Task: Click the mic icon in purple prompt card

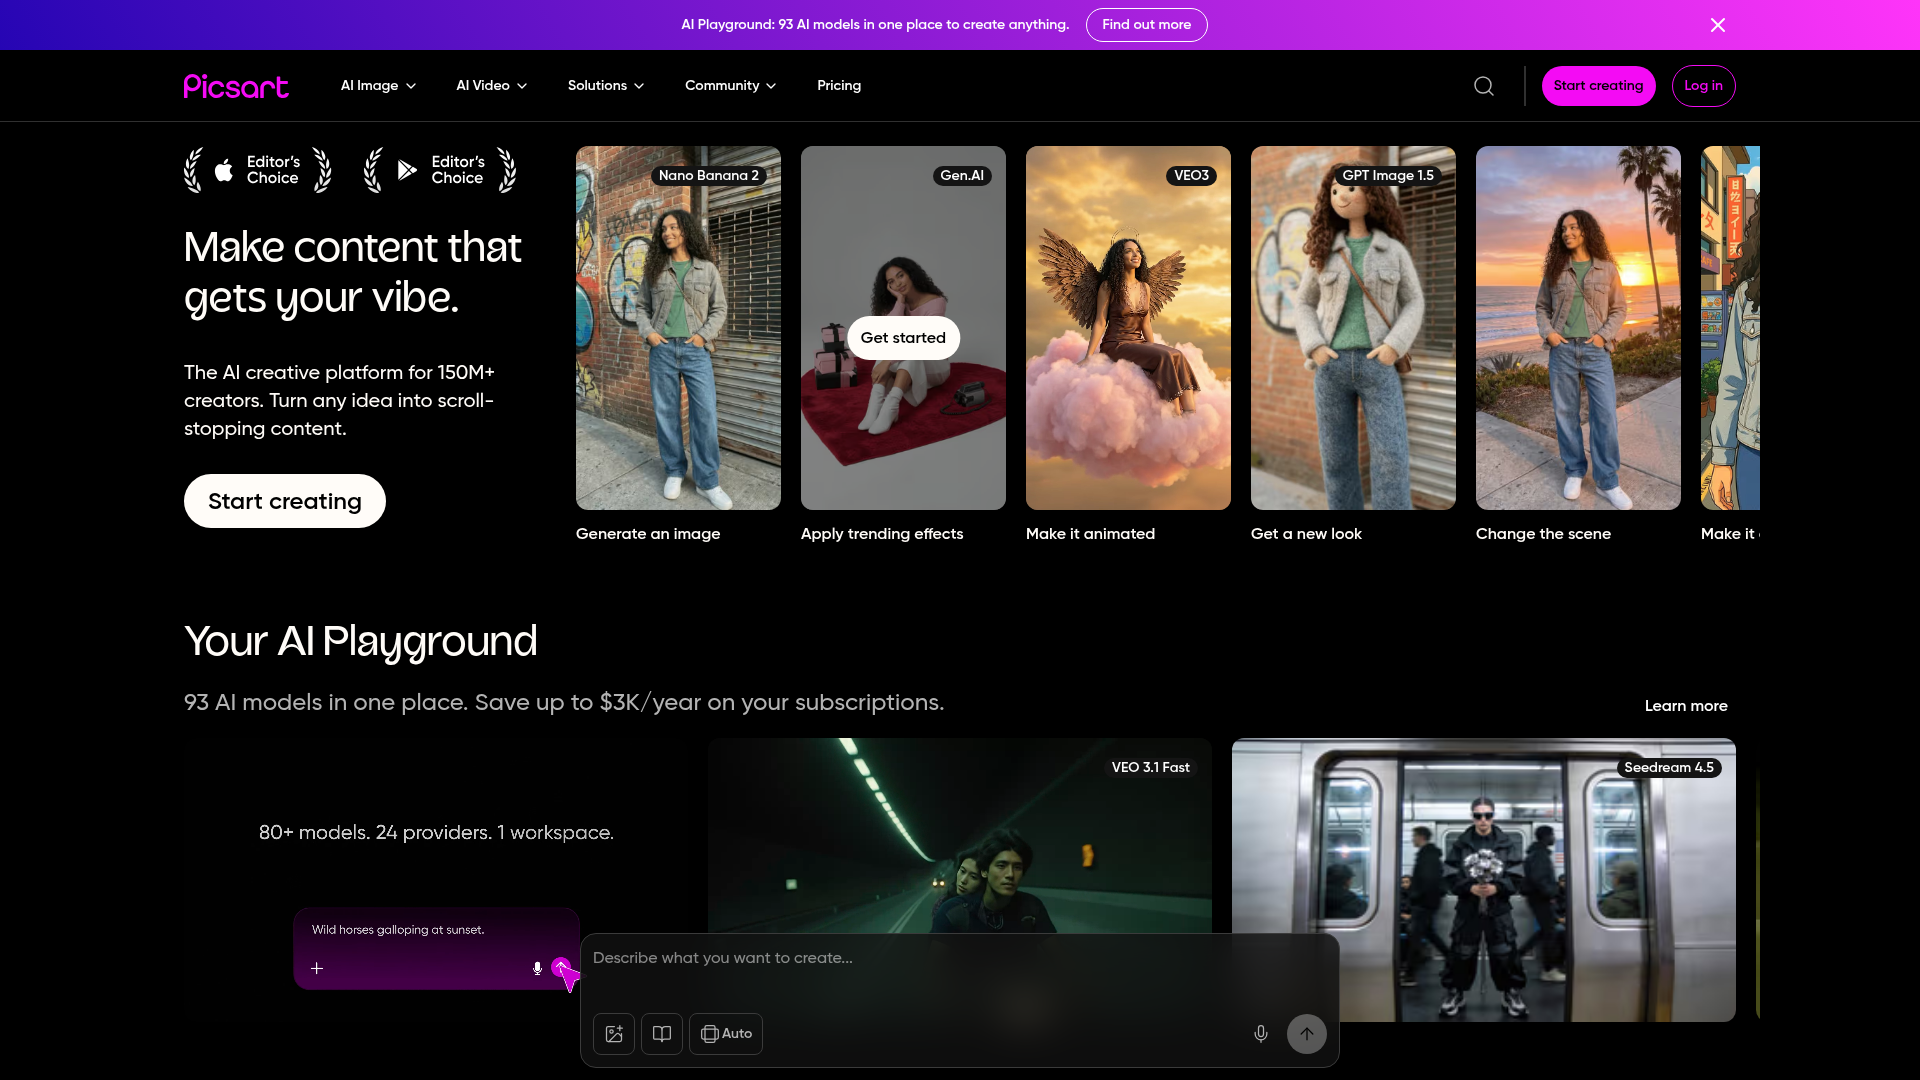Action: tap(536, 968)
